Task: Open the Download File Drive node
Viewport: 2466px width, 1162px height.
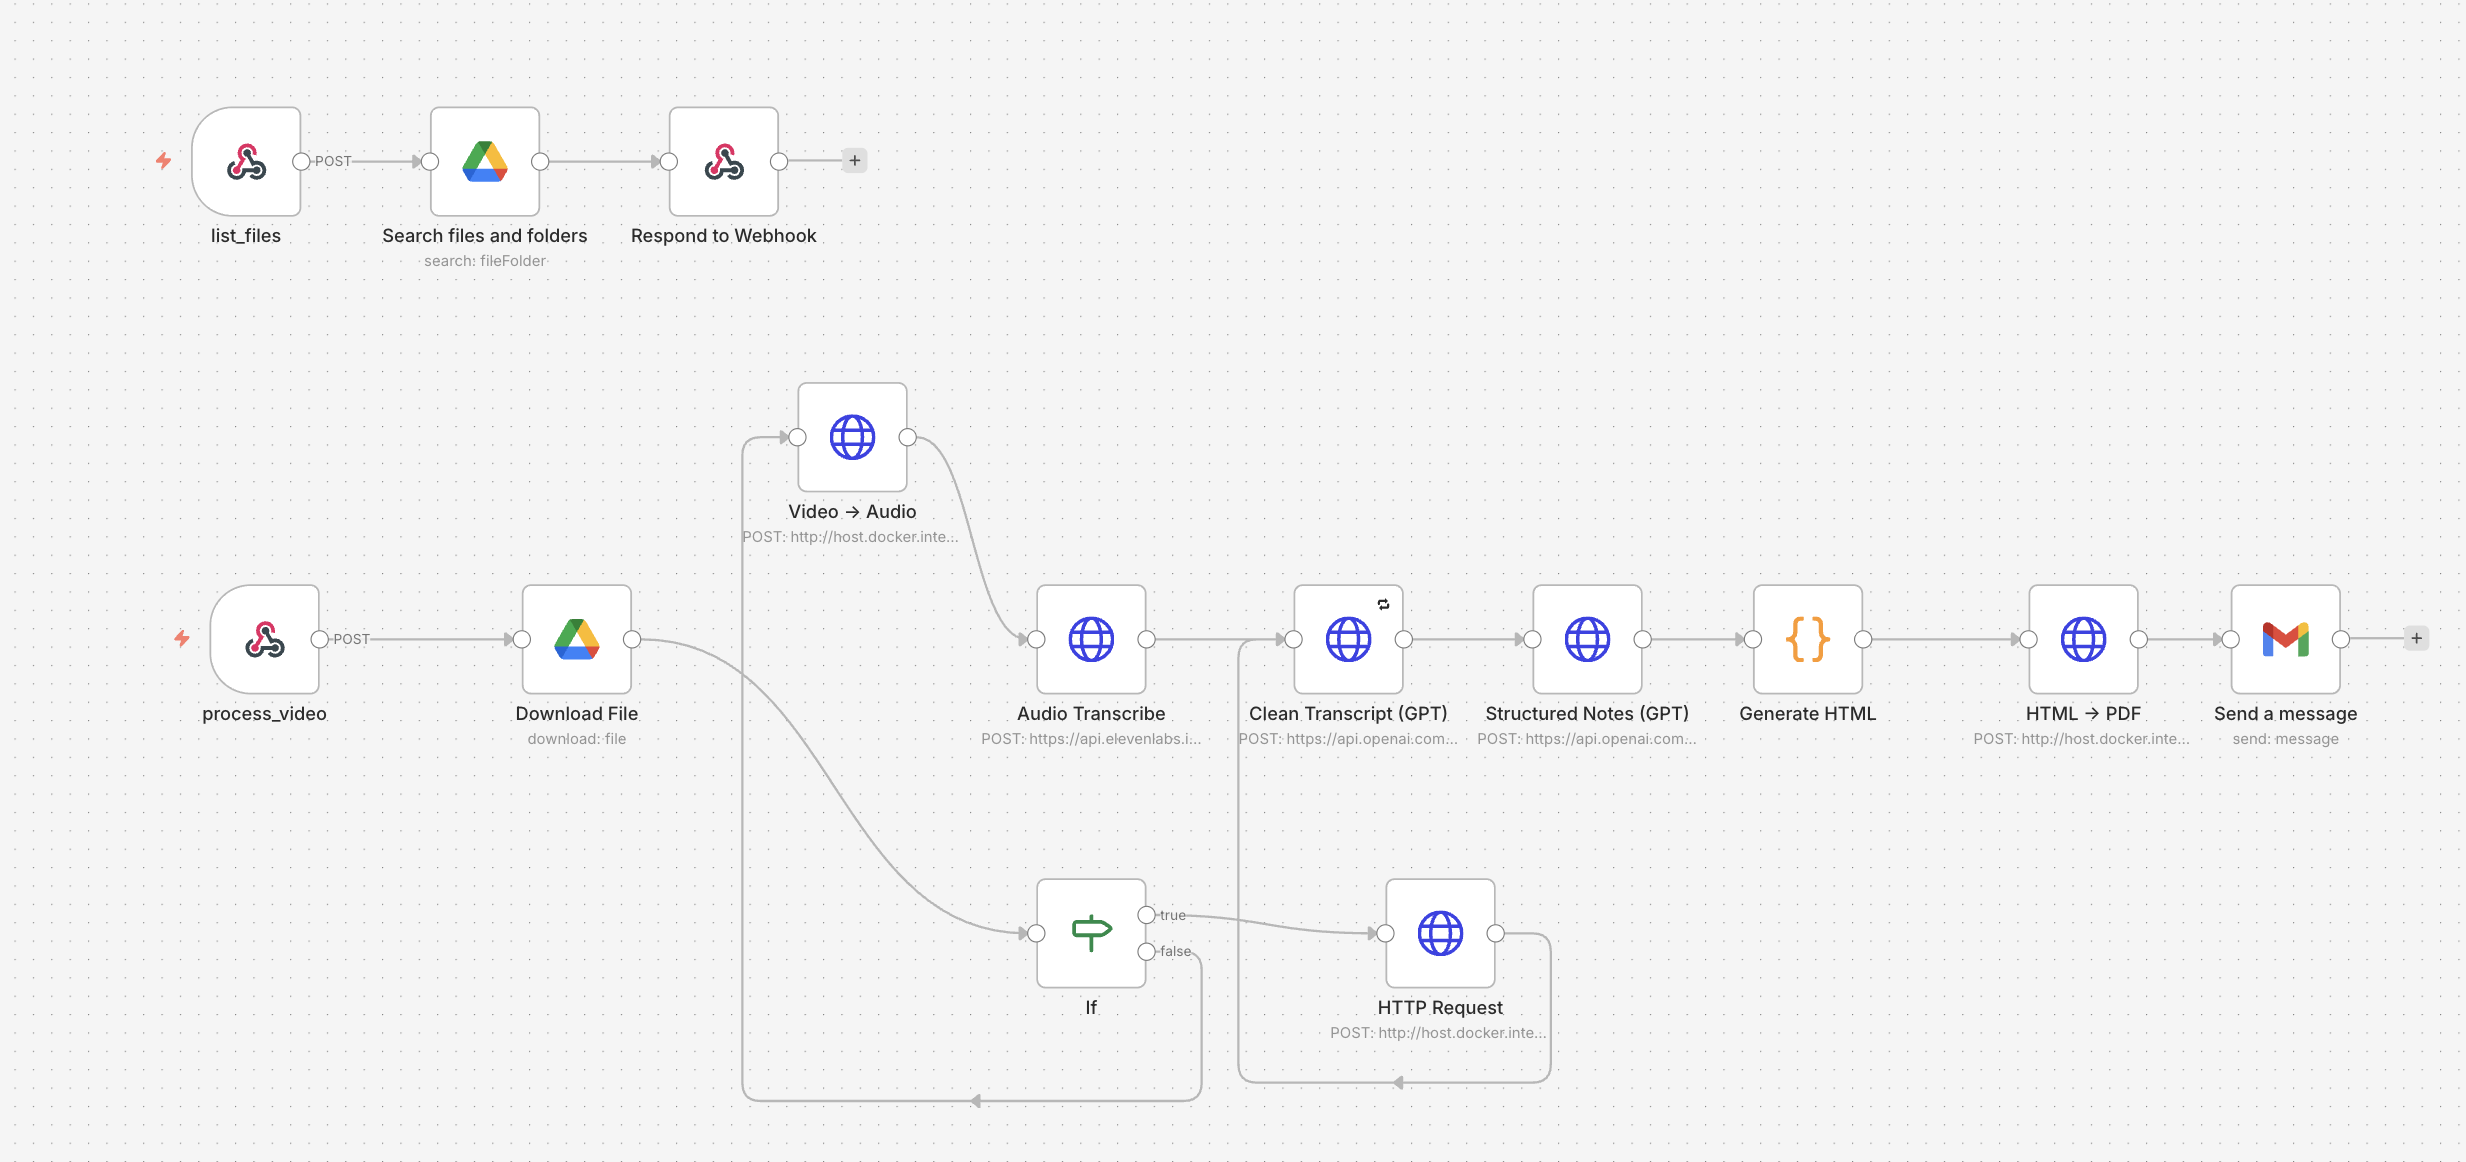Action: pyautogui.click(x=577, y=639)
